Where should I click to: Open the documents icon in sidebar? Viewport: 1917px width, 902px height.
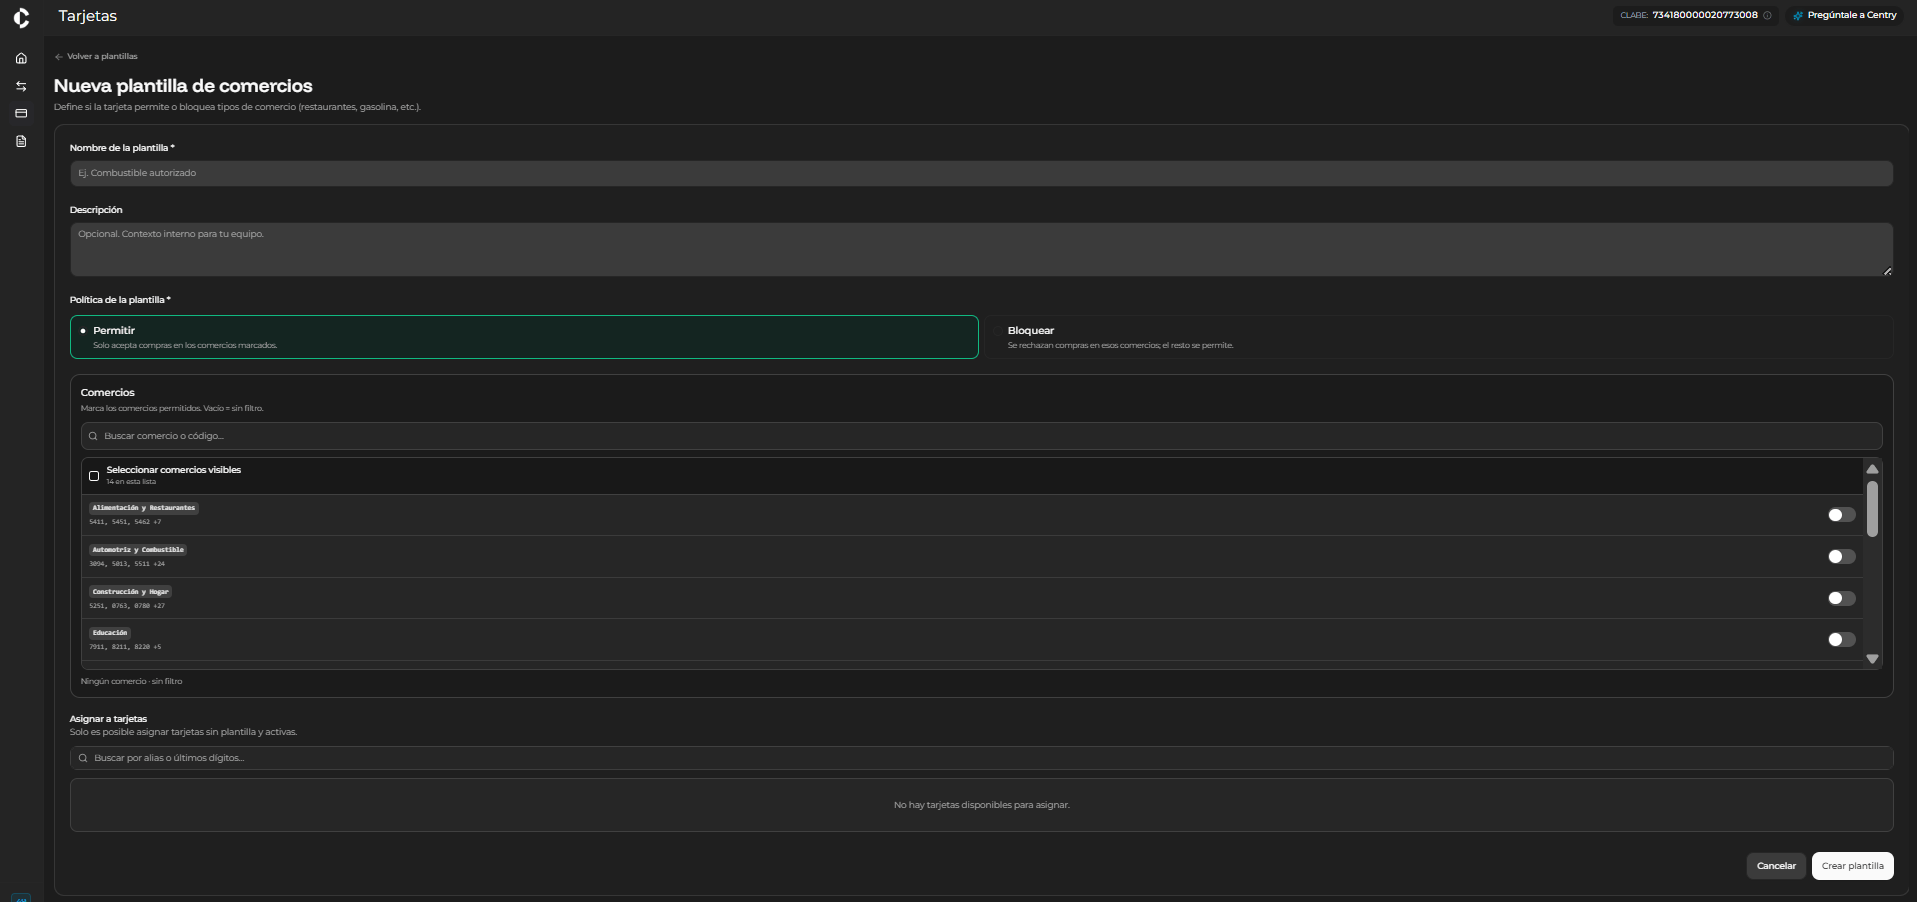click(21, 141)
